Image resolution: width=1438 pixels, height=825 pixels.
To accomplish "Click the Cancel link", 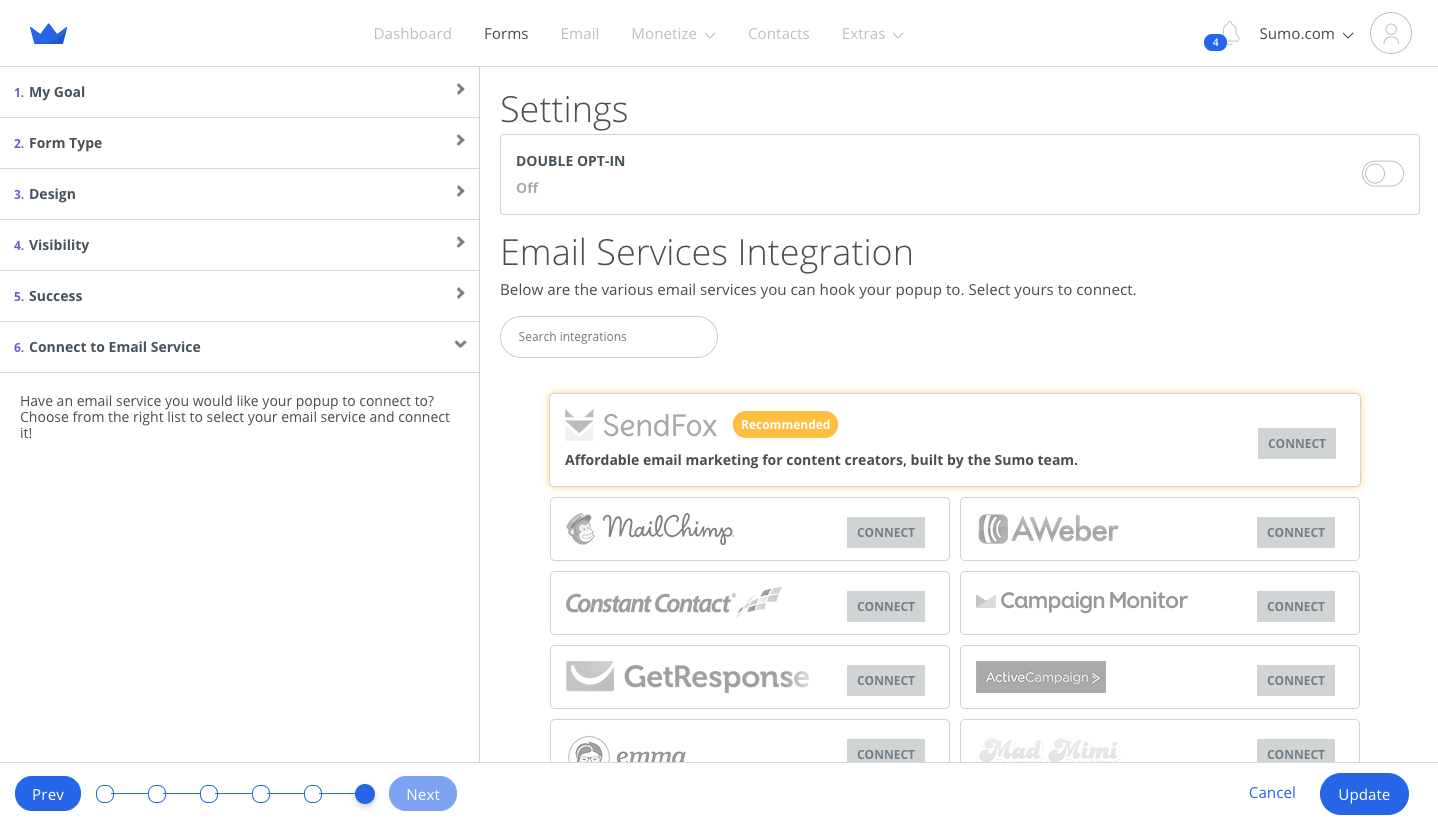I will coord(1272,793).
